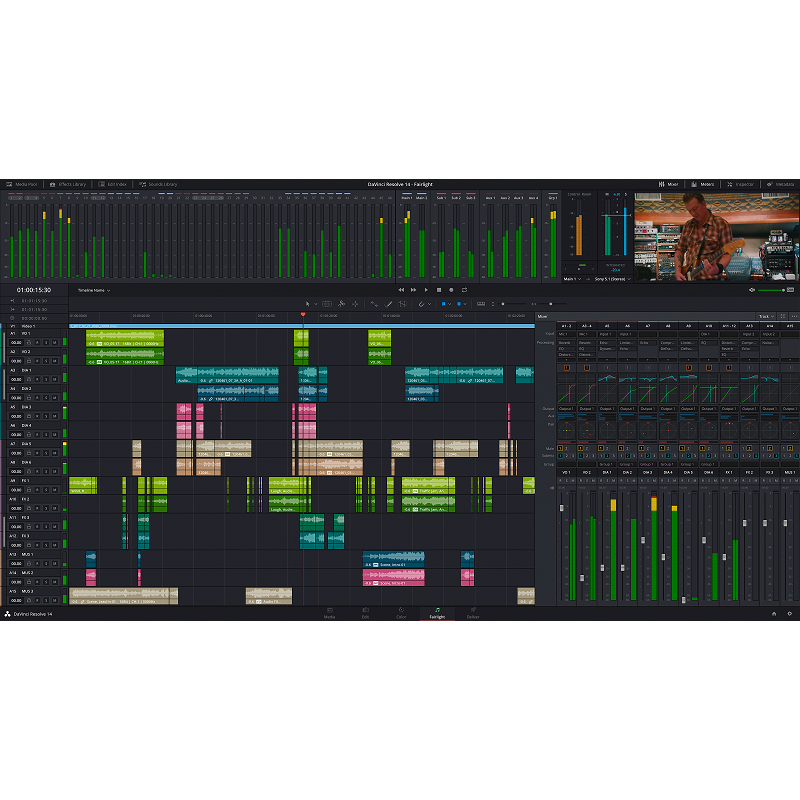Viewport: 800px width, 800px height.
Task: Expand the Timeline Name dropdown
Action: pyautogui.click(x=94, y=290)
